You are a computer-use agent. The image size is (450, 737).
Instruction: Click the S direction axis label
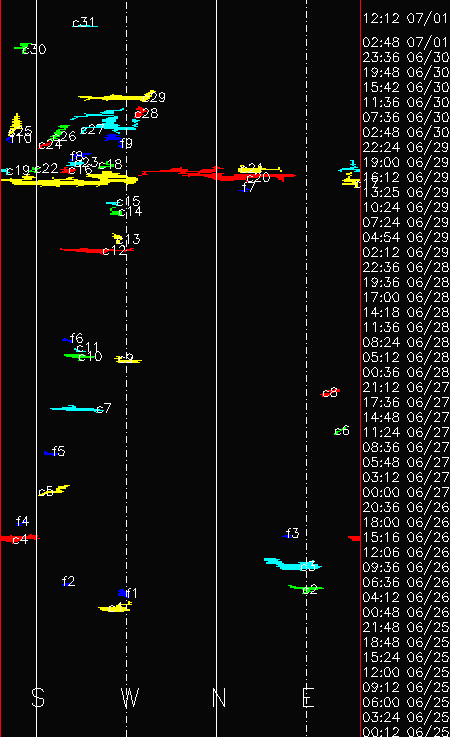click(38, 698)
